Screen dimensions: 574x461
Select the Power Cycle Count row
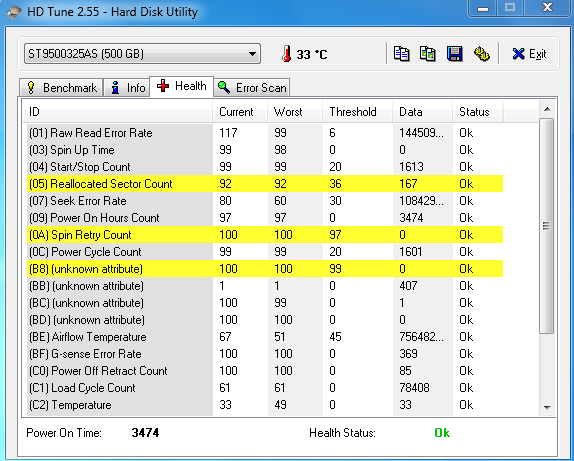[x=265, y=252]
